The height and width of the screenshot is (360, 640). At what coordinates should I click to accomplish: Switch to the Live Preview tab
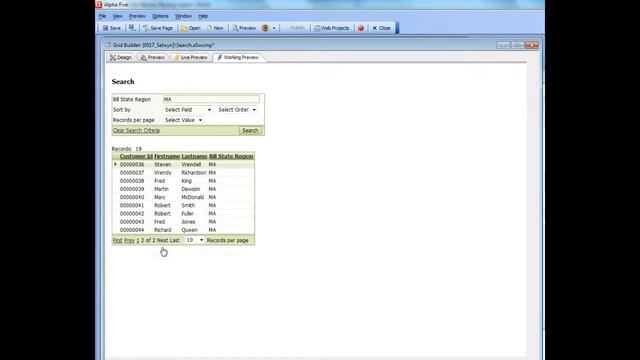pos(191,58)
